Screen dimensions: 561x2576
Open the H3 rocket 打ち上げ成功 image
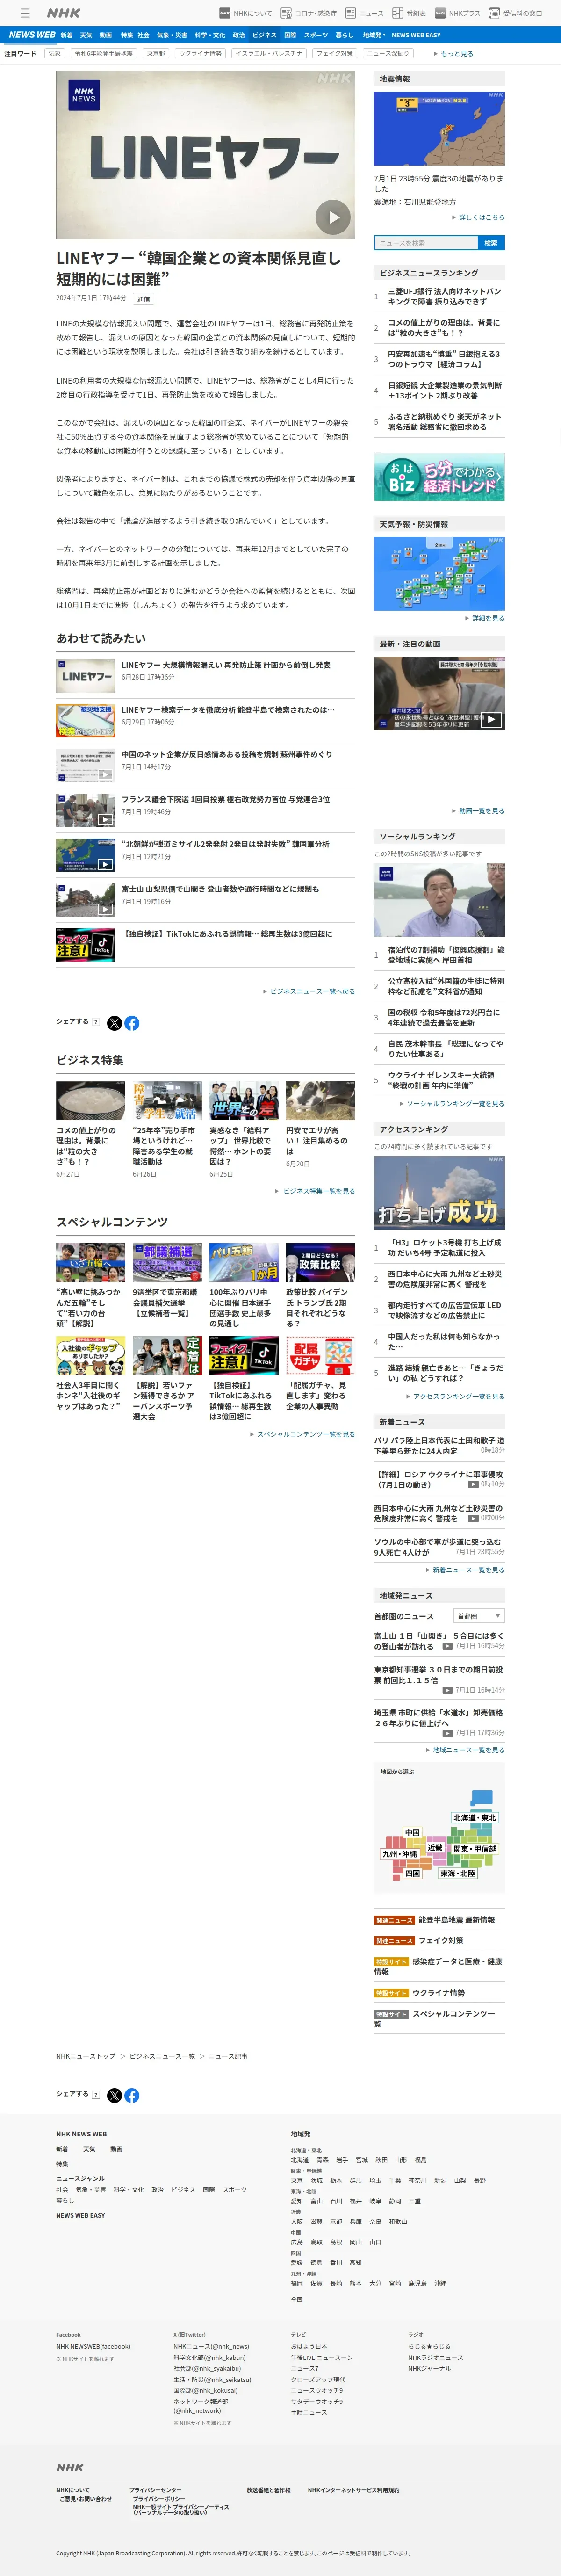[439, 1192]
